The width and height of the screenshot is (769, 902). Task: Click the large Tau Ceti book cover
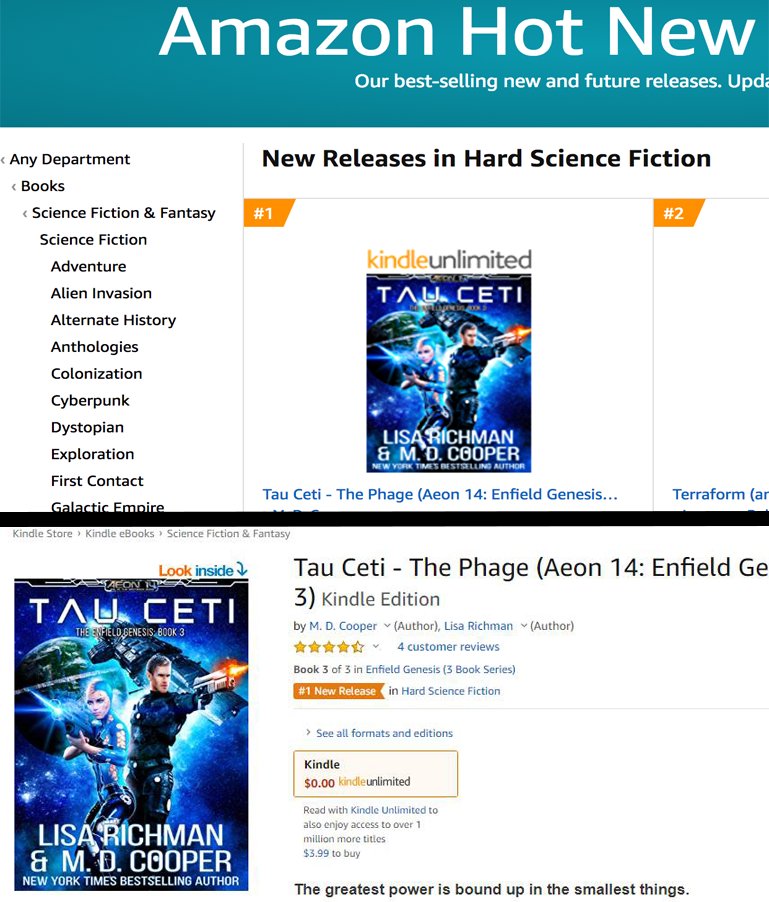pyautogui.click(x=131, y=735)
